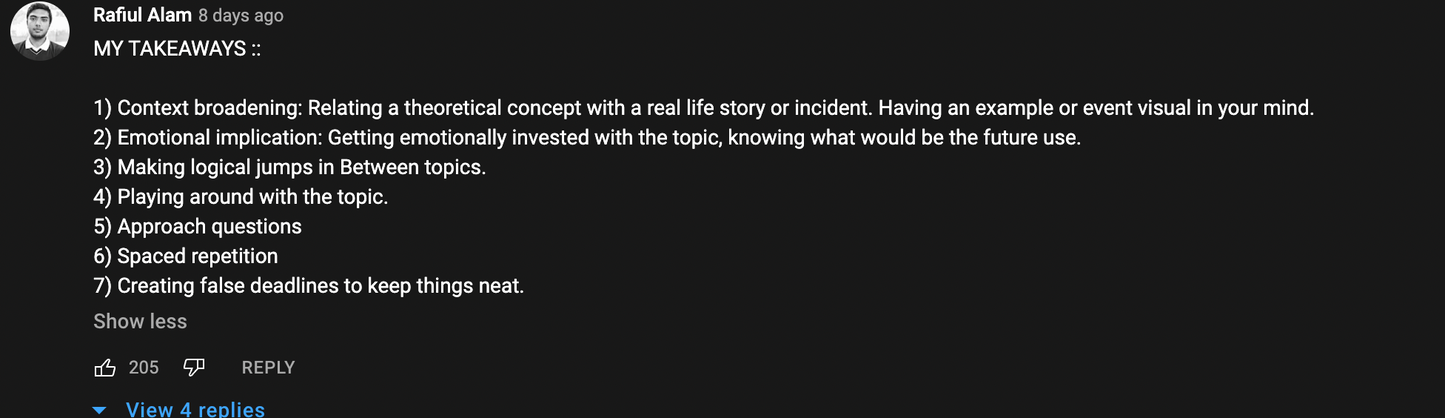Click the 'Playing around with the topic' line
1445x418 pixels.
click(241, 197)
